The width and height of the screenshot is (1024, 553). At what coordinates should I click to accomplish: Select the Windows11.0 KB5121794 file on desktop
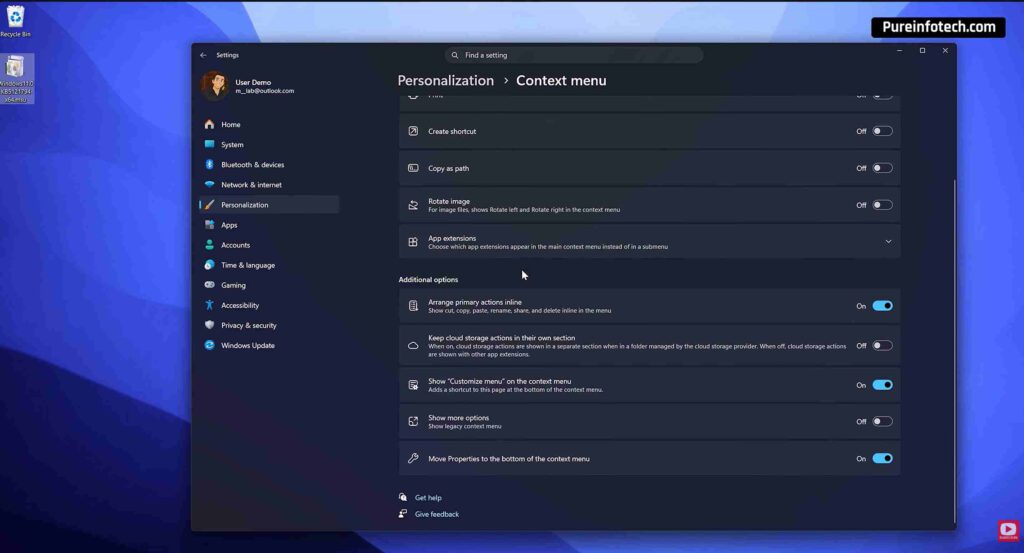coord(16,79)
